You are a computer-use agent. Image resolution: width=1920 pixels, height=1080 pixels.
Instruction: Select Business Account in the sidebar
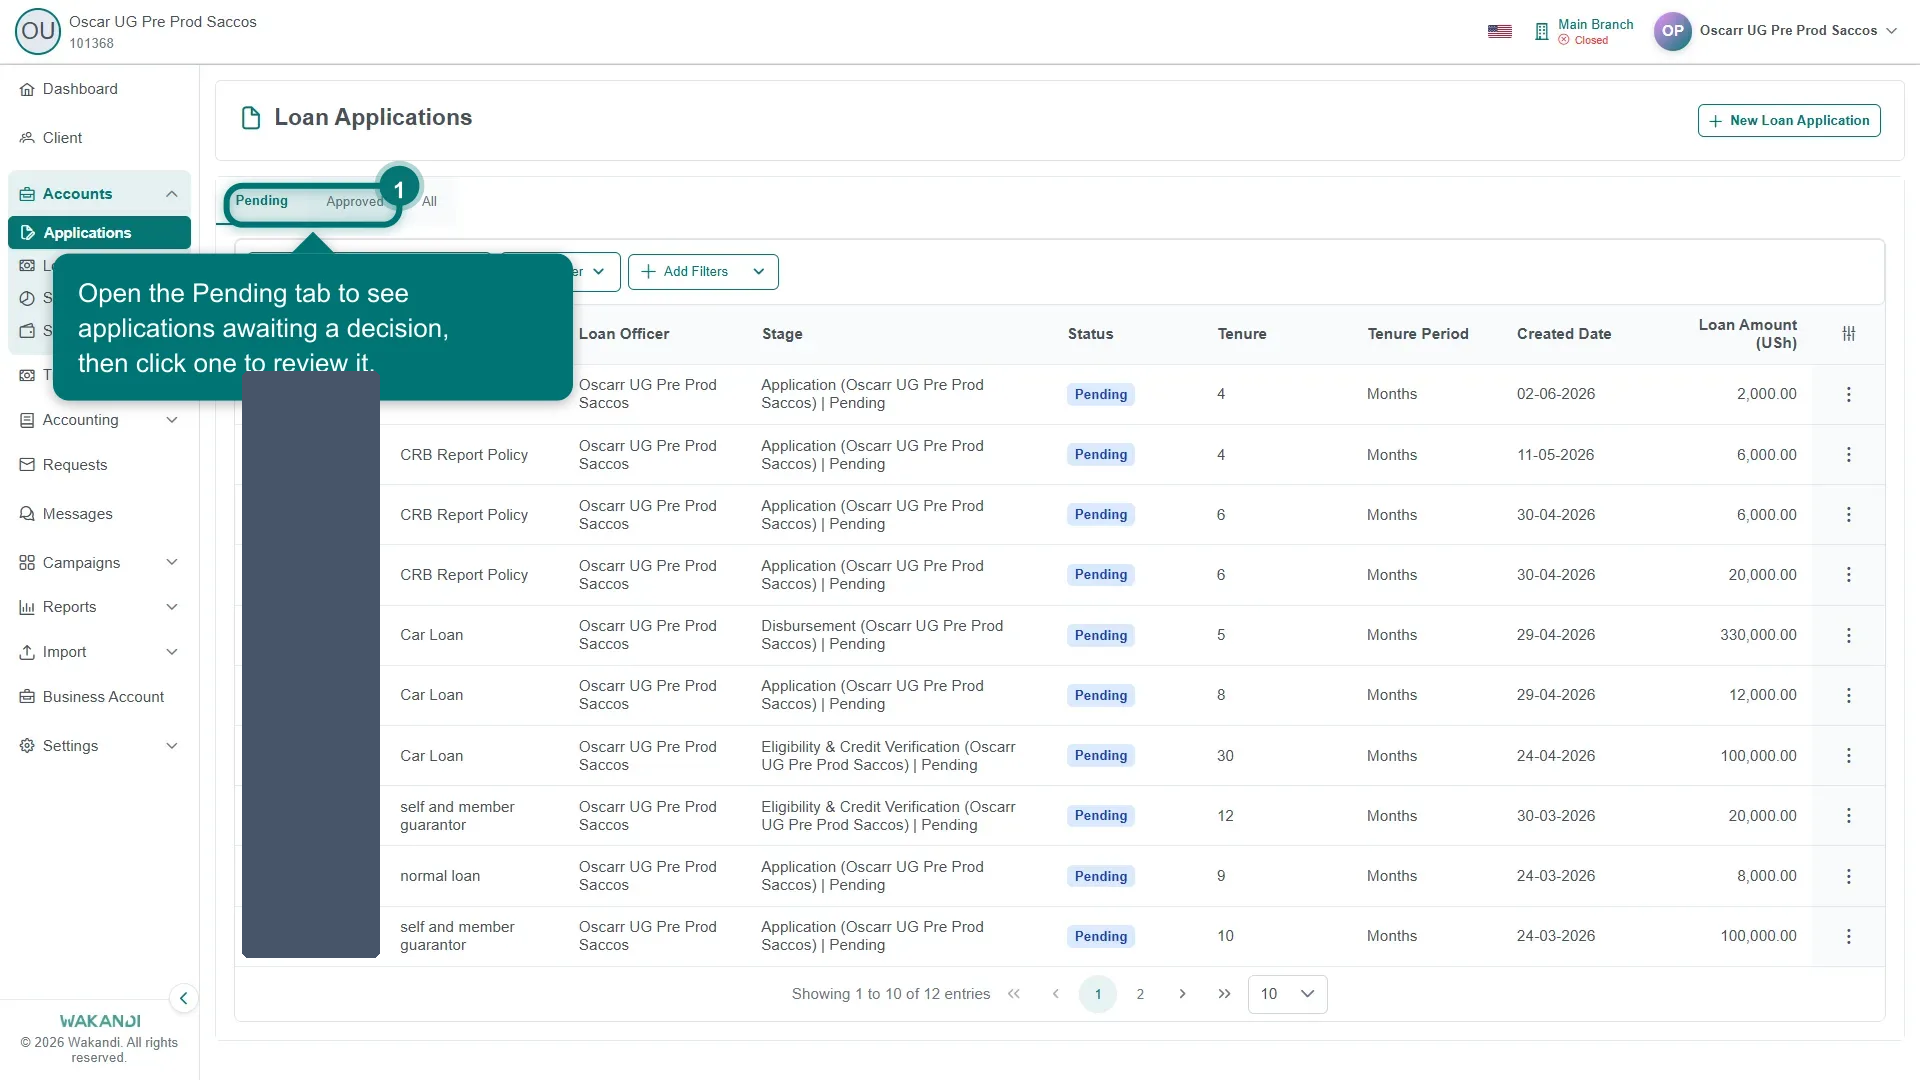pyautogui.click(x=103, y=697)
